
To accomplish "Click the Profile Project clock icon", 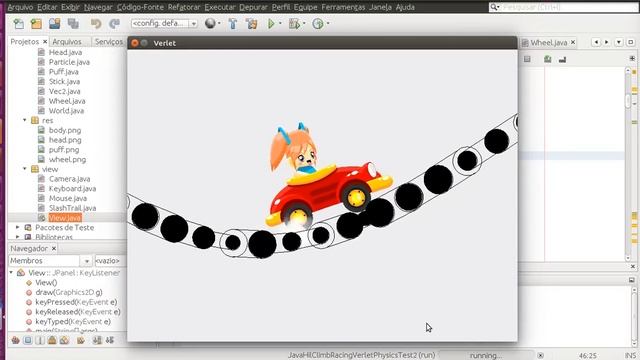I will 318,24.
